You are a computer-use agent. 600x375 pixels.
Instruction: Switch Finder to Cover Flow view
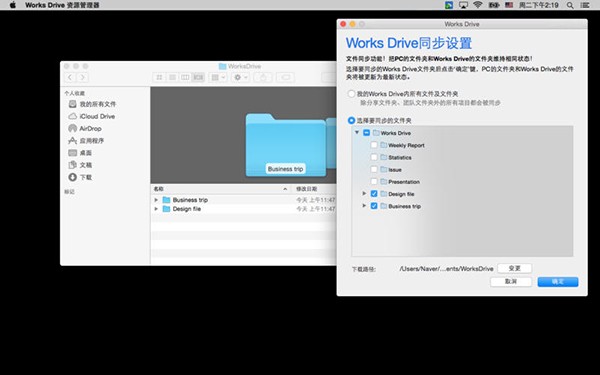pyautogui.click(x=198, y=77)
